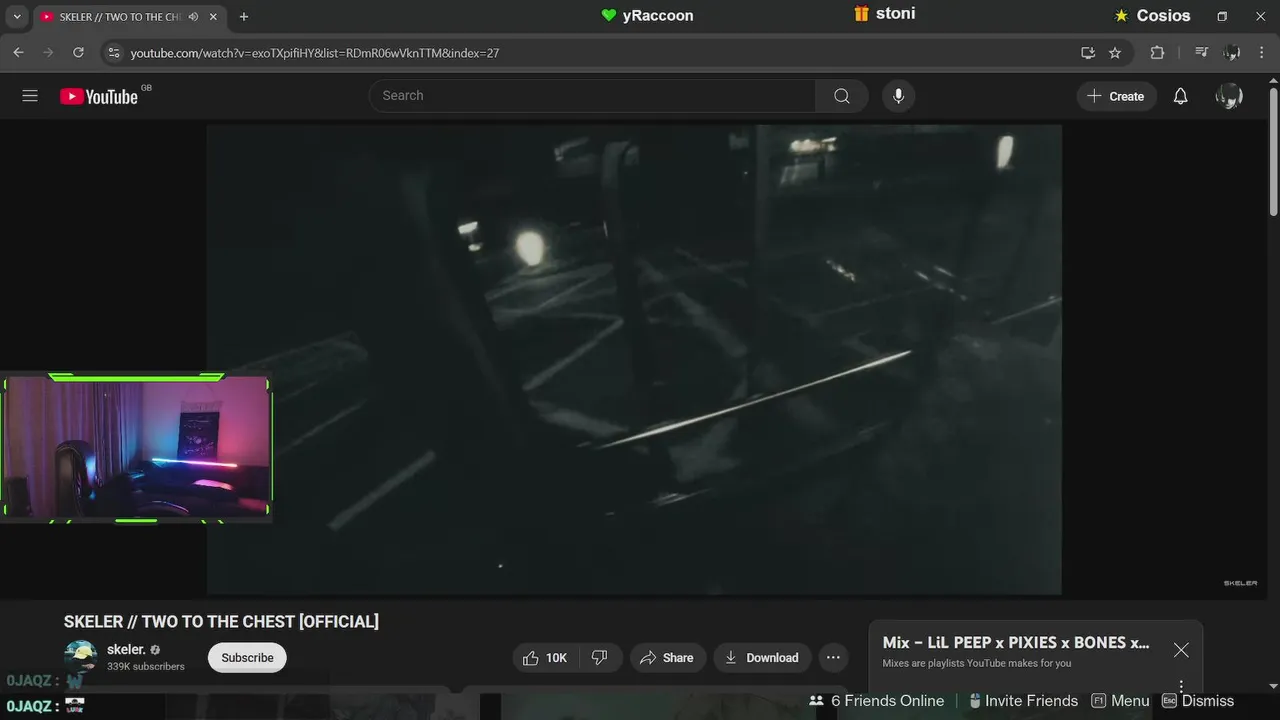Start voice search with the microphone
This screenshot has height=720, width=1280.
pyautogui.click(x=898, y=96)
